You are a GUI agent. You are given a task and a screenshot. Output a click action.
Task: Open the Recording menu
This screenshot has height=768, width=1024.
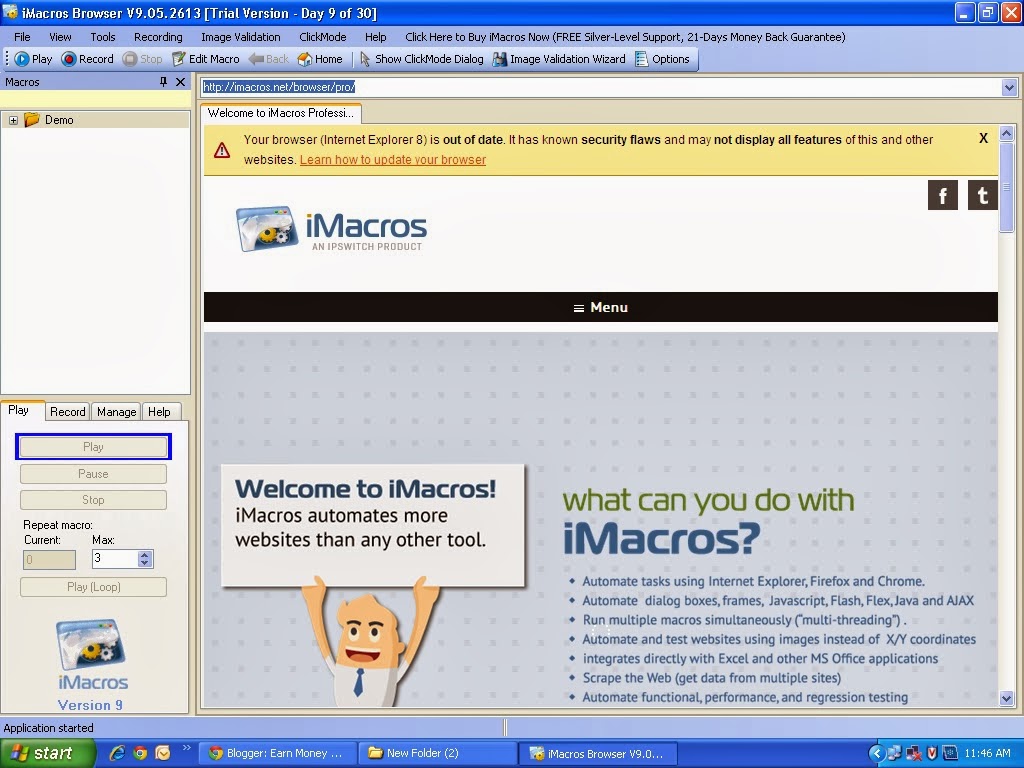[158, 37]
